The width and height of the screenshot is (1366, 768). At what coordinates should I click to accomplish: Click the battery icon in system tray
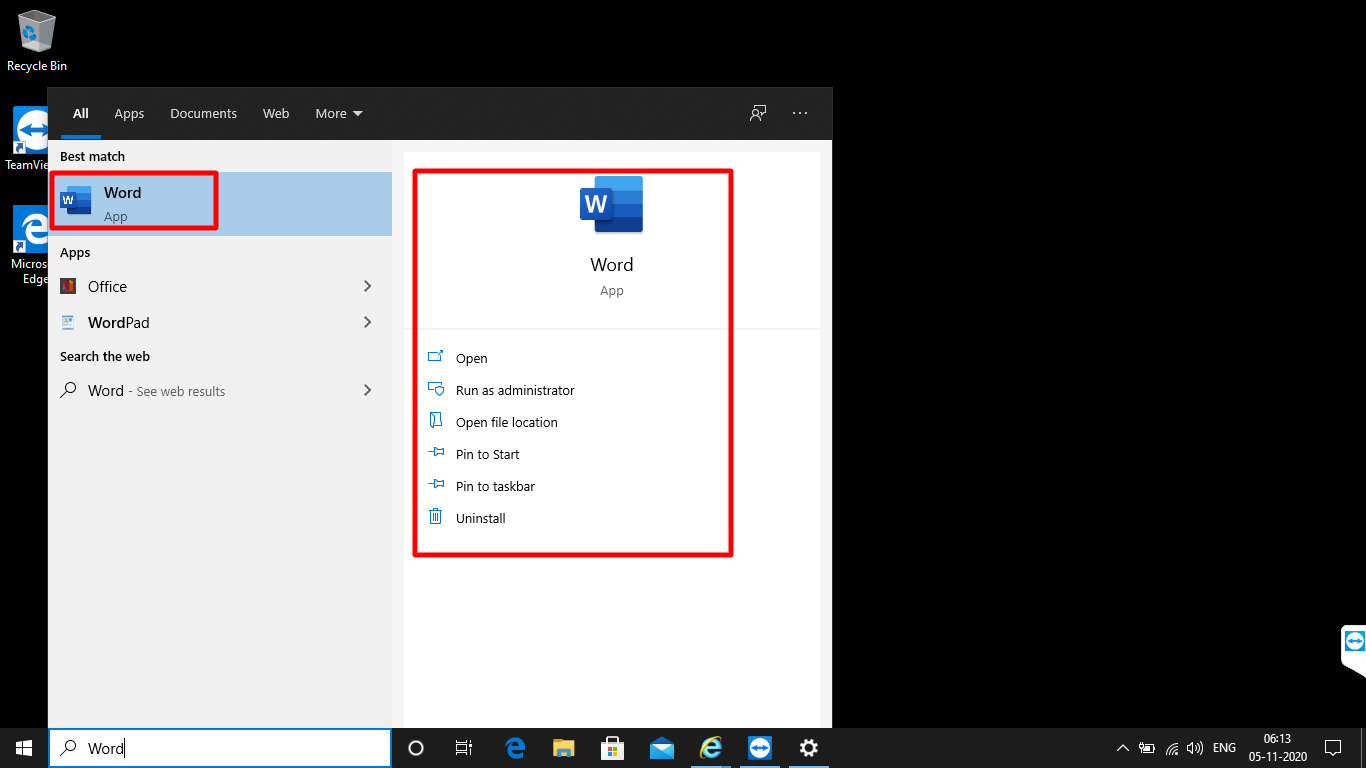[x=1147, y=748]
